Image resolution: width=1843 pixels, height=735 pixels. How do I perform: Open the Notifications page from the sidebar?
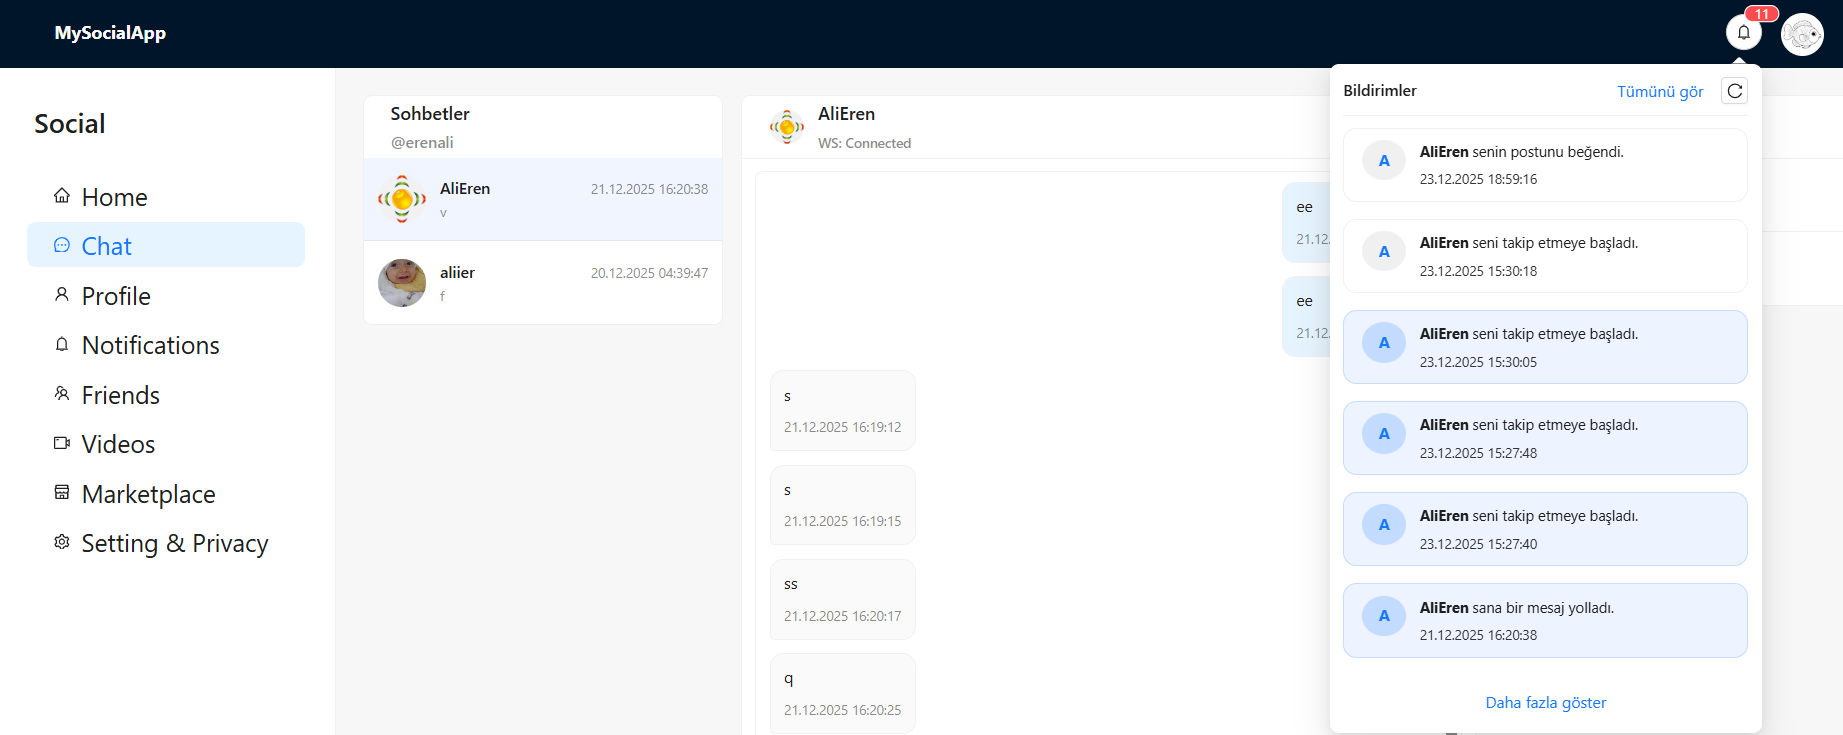click(166, 345)
